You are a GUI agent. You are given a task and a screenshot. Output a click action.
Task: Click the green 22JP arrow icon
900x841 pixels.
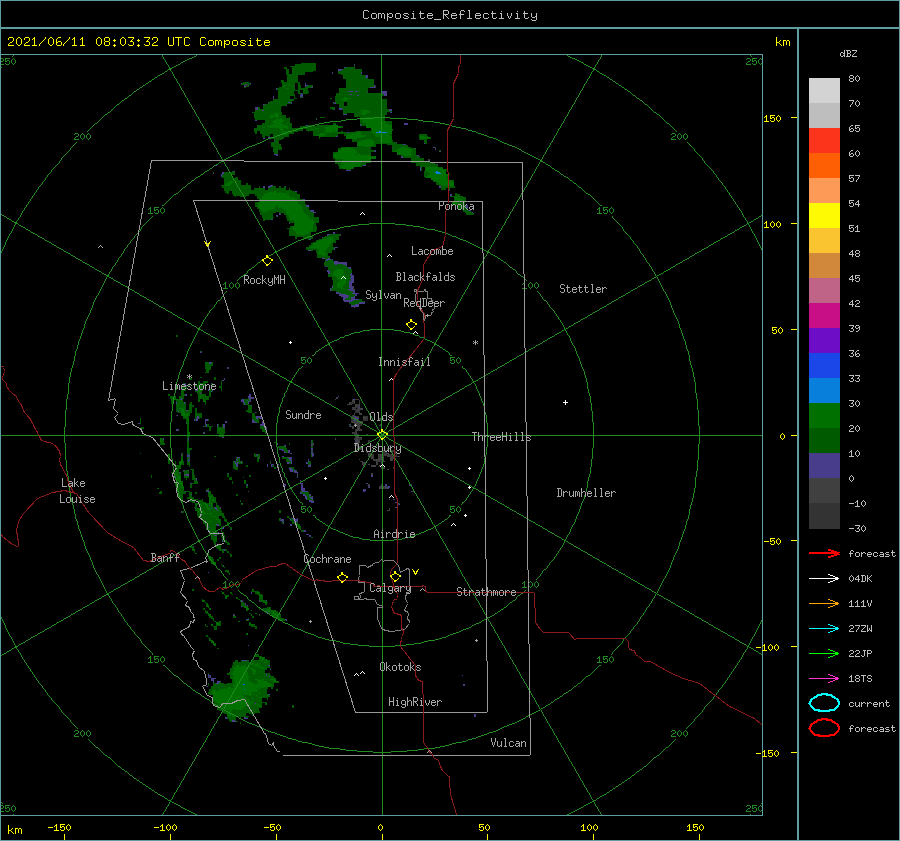[824, 653]
